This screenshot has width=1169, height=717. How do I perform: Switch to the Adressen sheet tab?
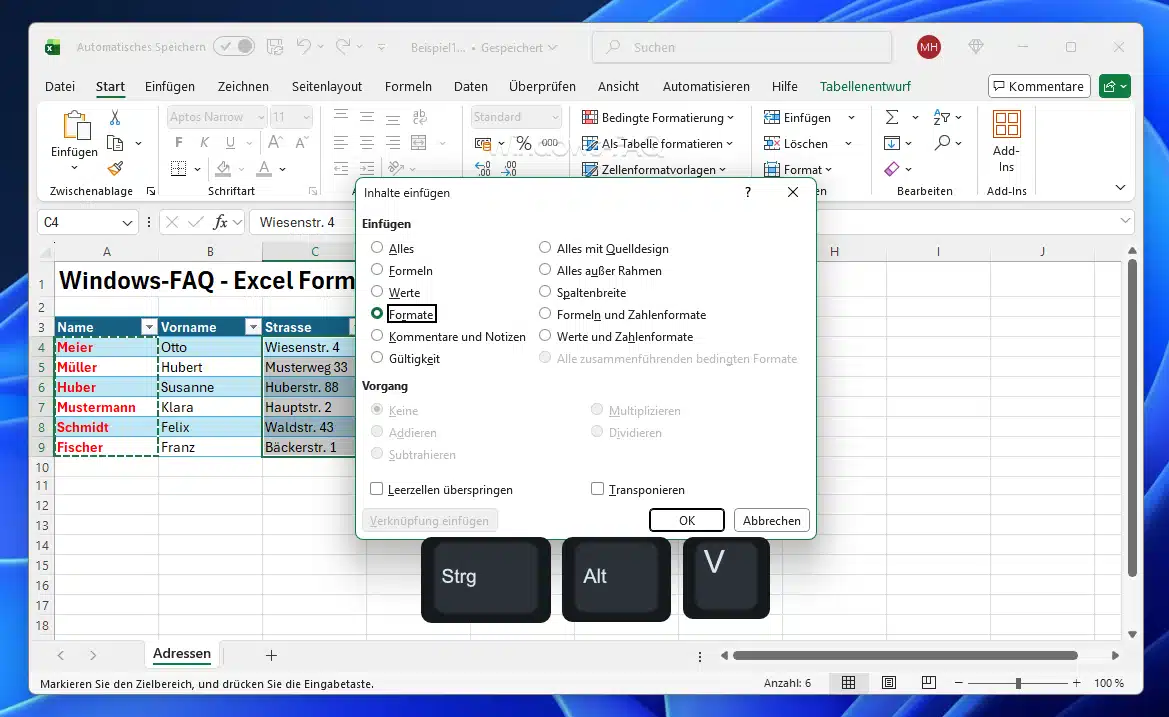pos(182,654)
